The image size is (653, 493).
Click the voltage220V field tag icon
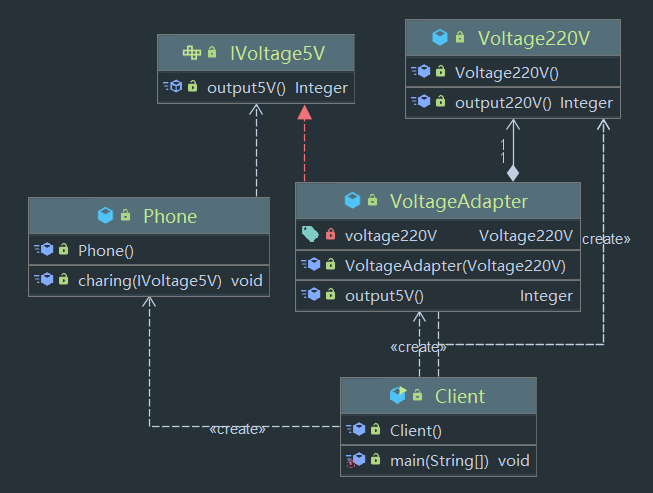point(310,234)
